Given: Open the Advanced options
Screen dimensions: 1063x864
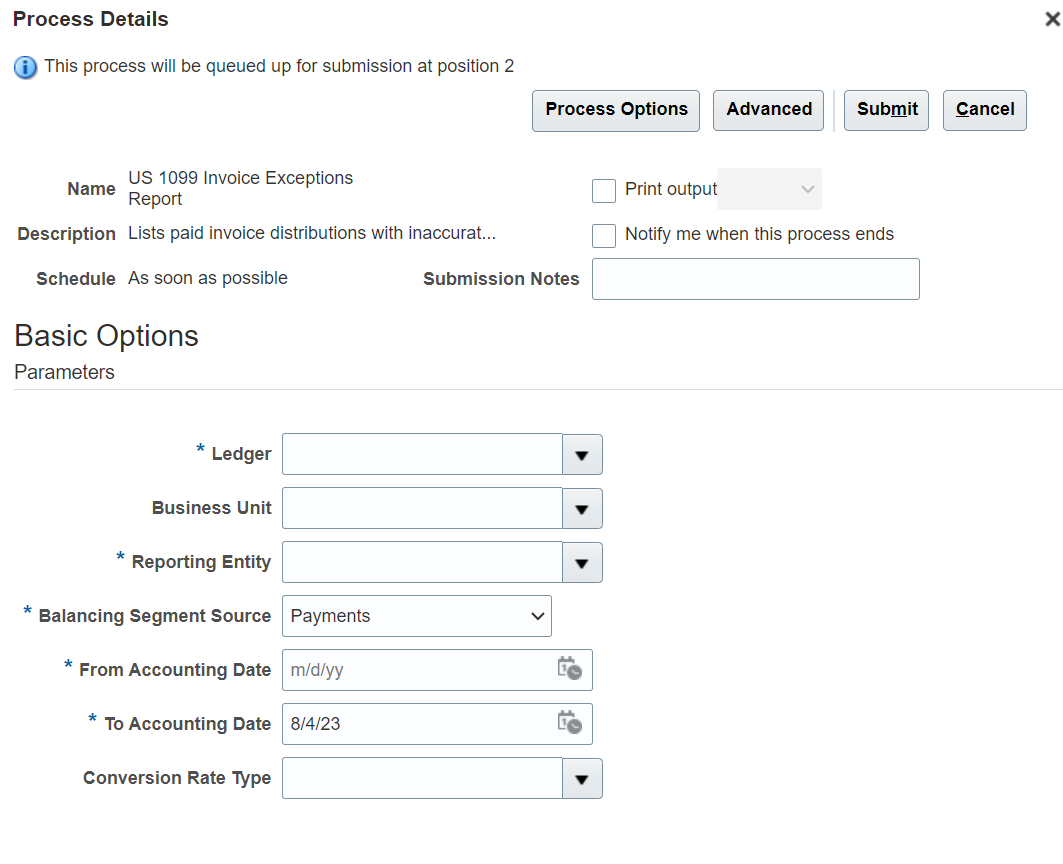Looking at the screenshot, I should coord(769,110).
